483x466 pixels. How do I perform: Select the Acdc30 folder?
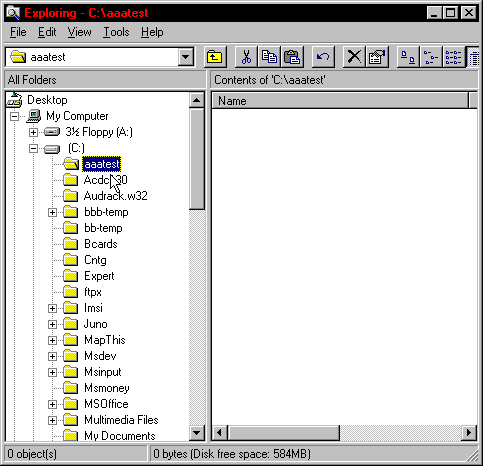pyautogui.click(x=105, y=180)
